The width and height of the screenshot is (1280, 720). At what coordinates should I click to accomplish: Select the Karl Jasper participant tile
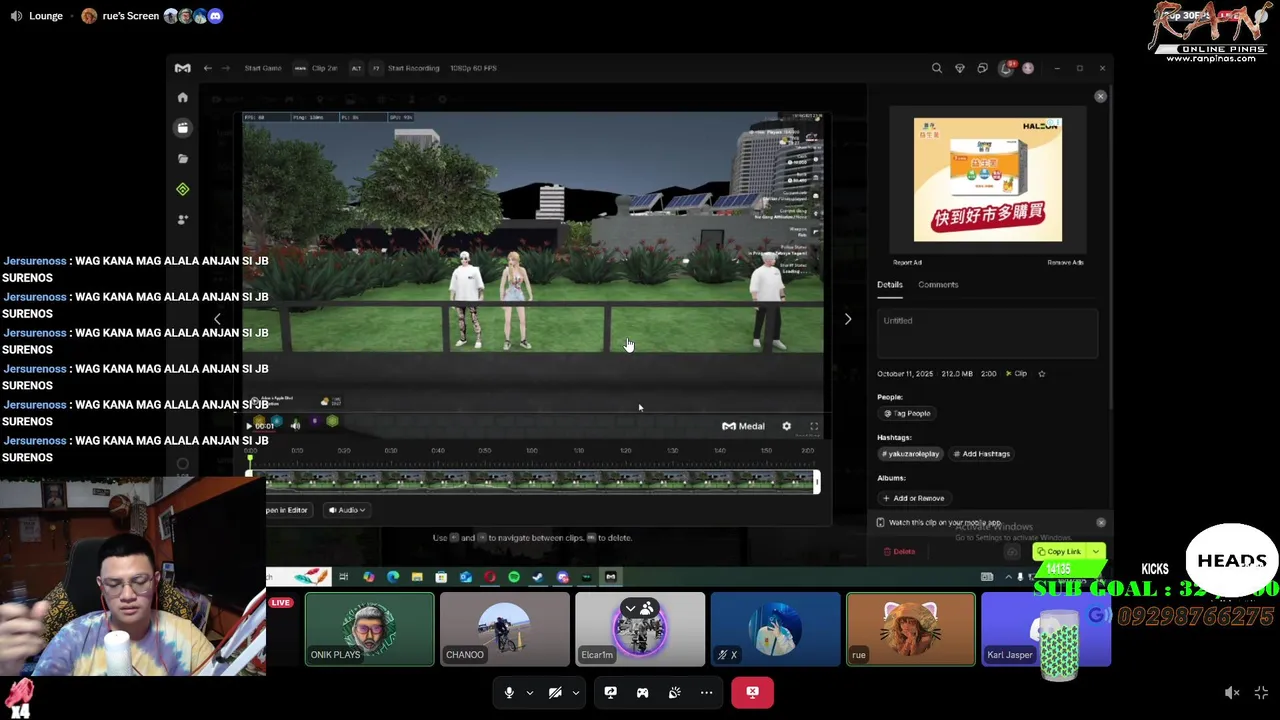tap(1046, 629)
